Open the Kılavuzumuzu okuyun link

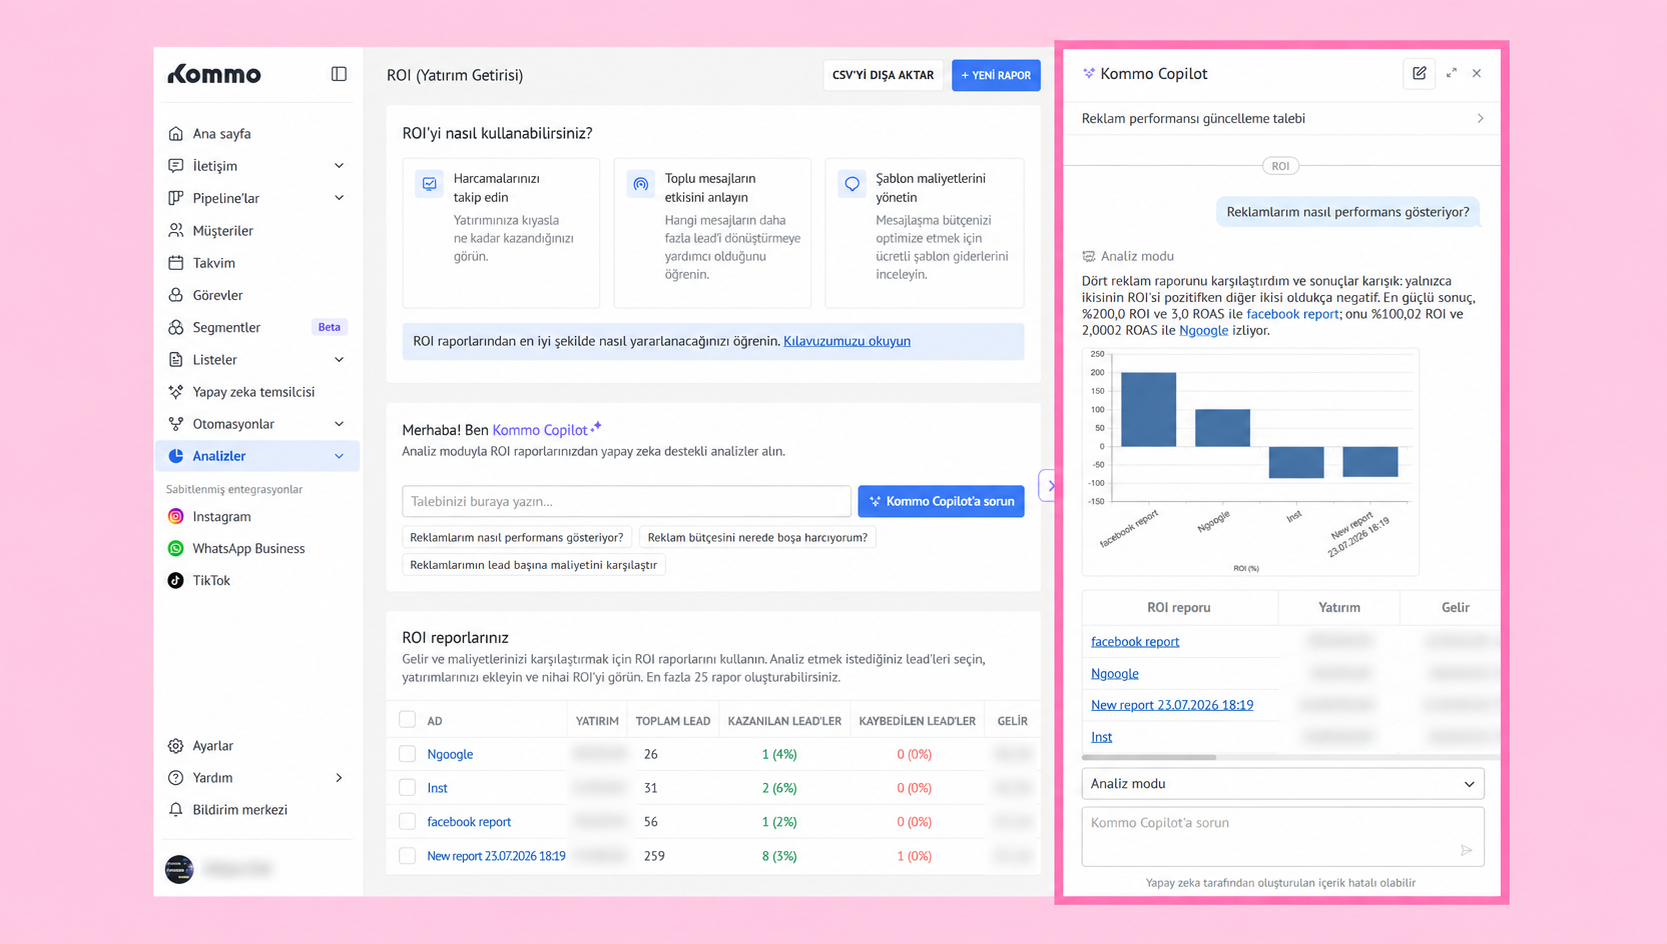847,341
